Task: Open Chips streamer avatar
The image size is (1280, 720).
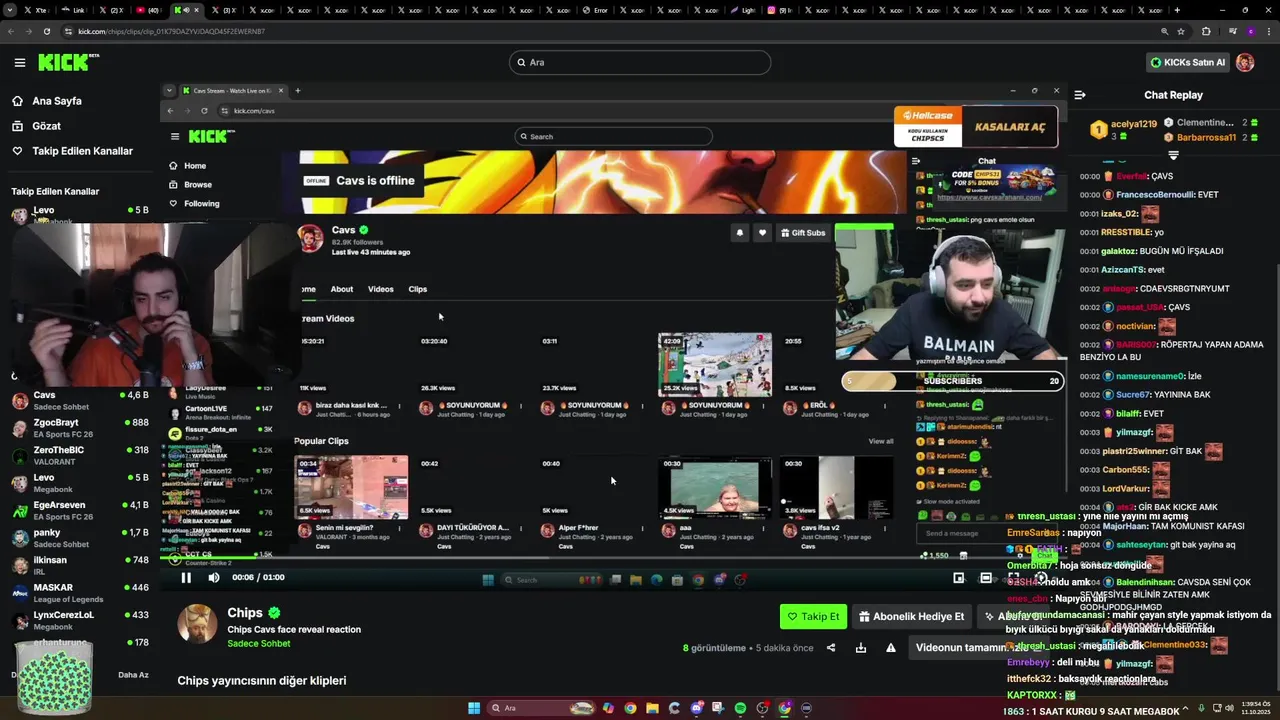Action: pos(197,624)
